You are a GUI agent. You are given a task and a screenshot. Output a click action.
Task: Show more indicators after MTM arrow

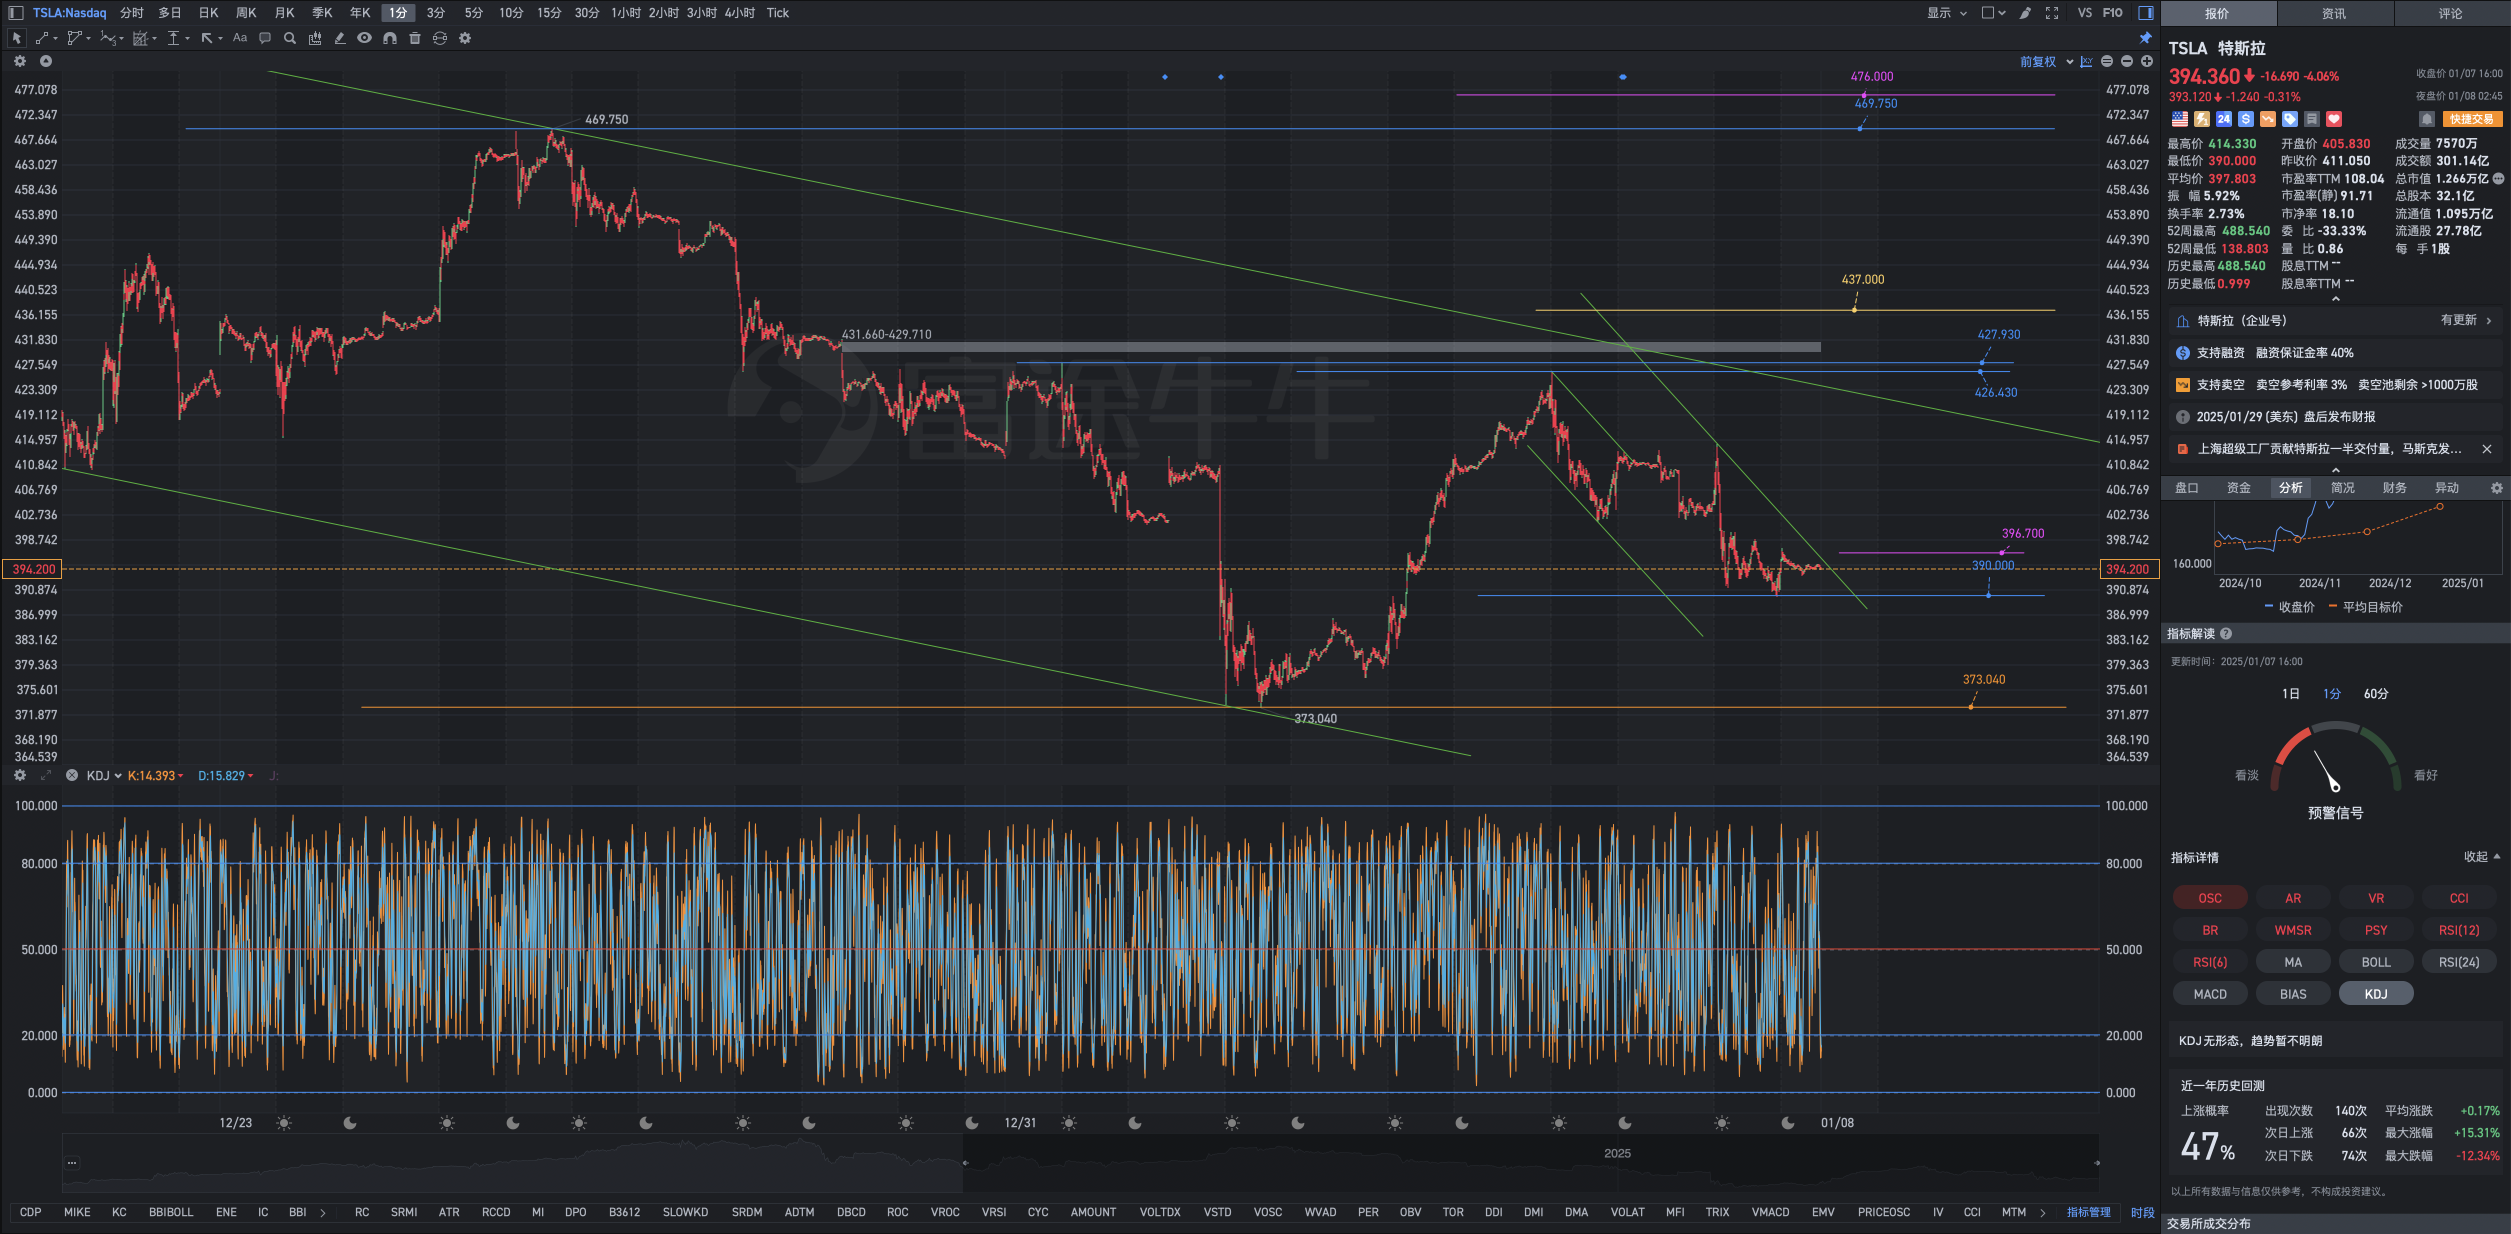click(x=2042, y=1212)
